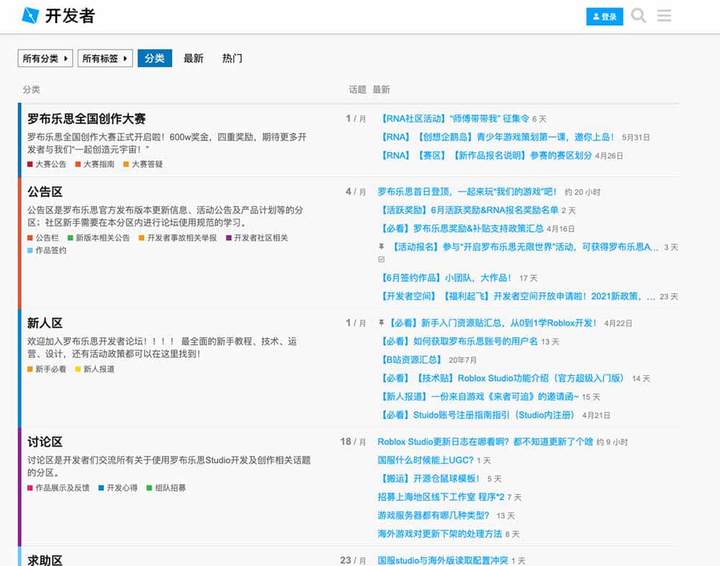Open topic 国服studio与海外版读取配置冲突
This screenshot has width=720, height=566.
pyautogui.click(x=443, y=560)
